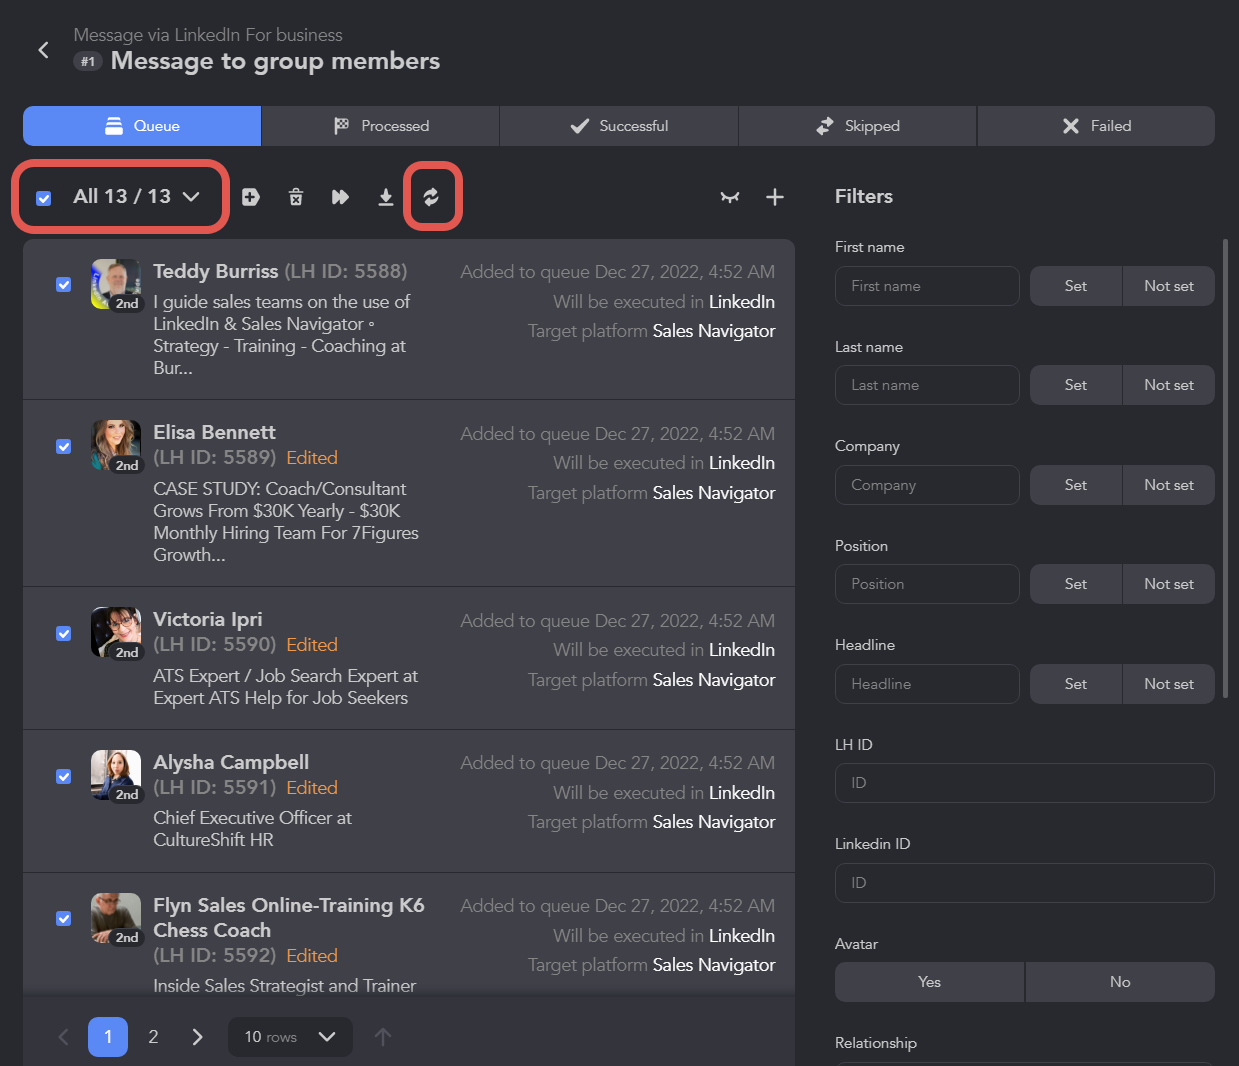The image size is (1239, 1066).
Task: Uncheck Teddy Burriss profile checkbox
Action: (x=64, y=285)
